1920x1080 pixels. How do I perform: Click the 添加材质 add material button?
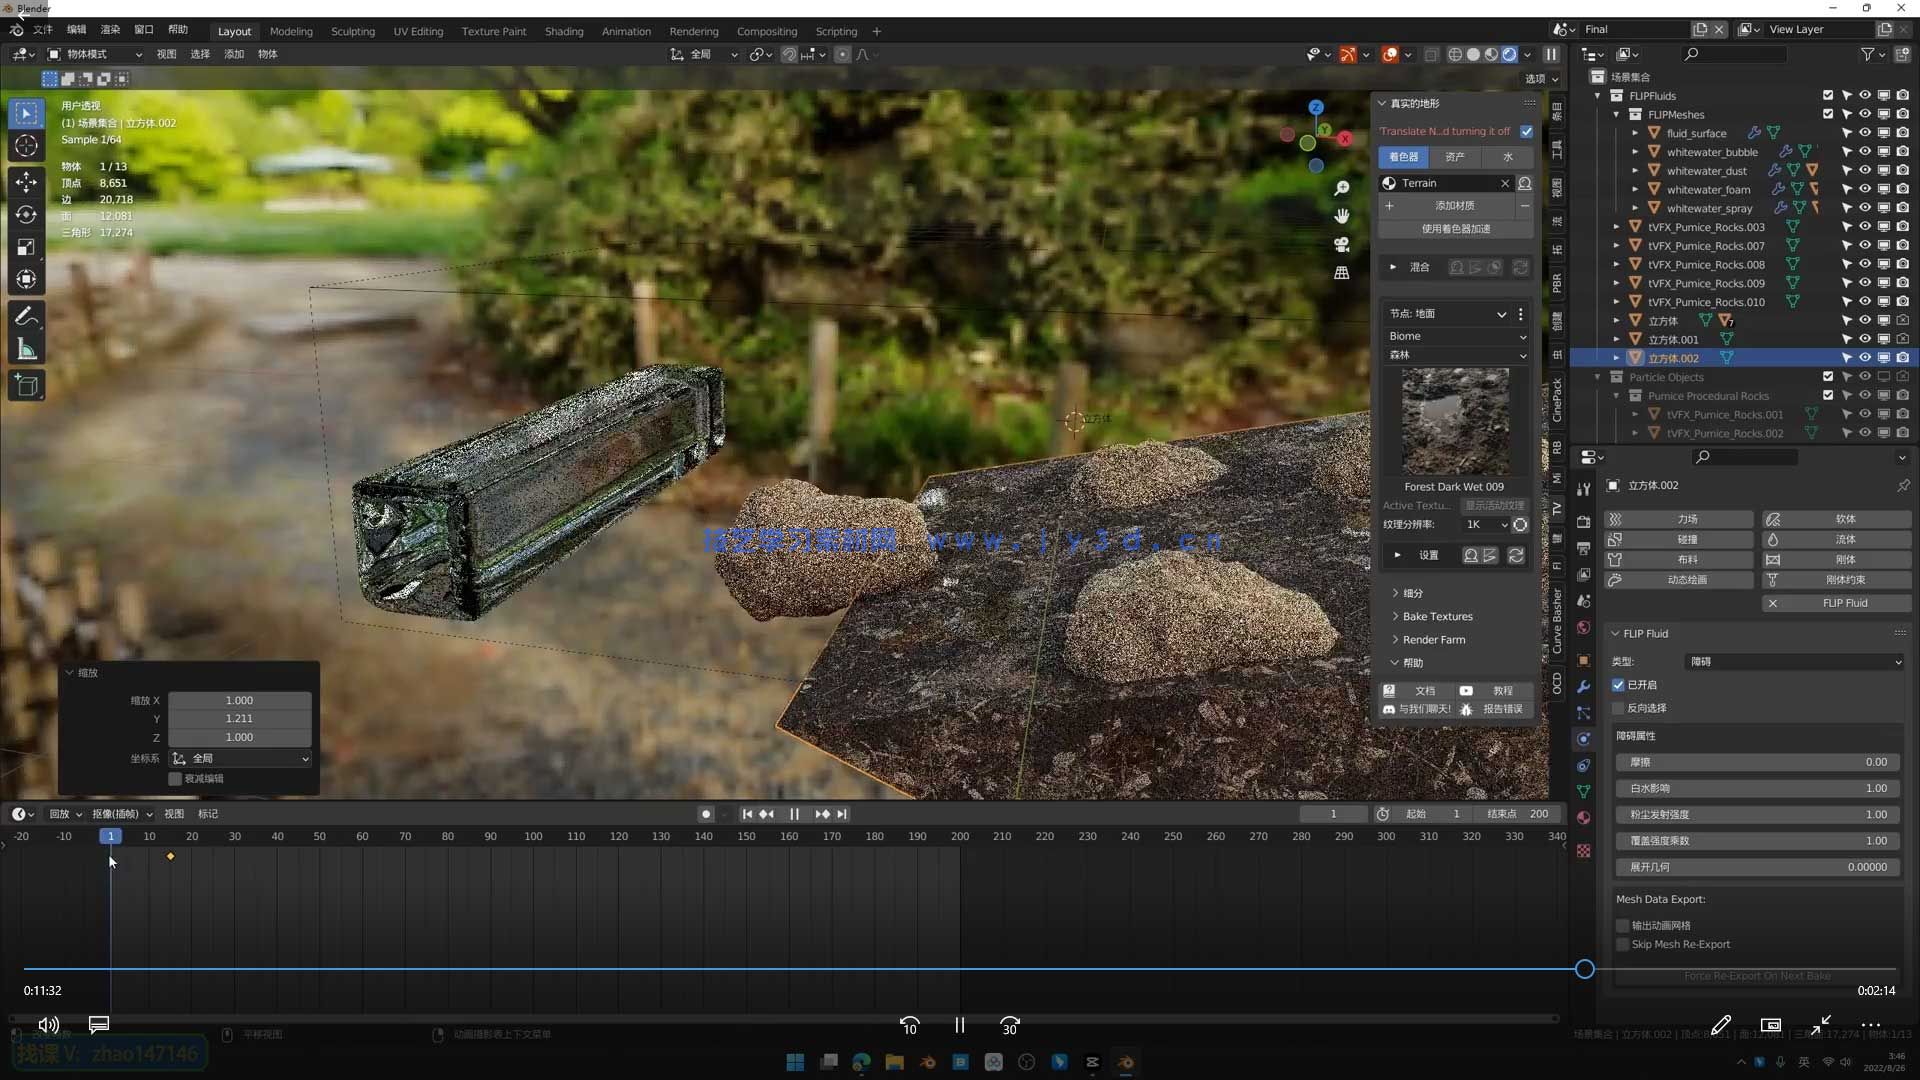pos(1454,206)
